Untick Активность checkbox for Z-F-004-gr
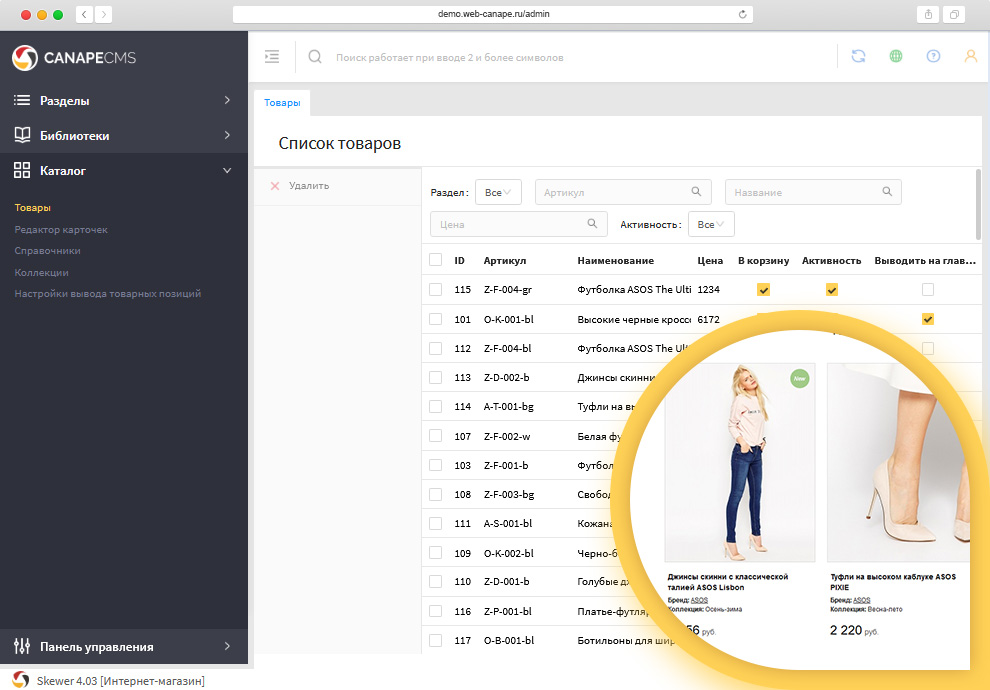The width and height of the screenshot is (990, 690). point(831,290)
